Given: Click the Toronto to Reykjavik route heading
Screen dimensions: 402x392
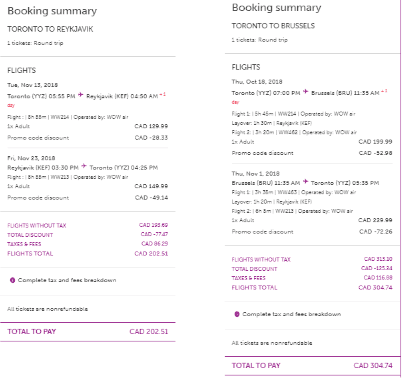Looking at the screenshot, I should click(x=50, y=29).
